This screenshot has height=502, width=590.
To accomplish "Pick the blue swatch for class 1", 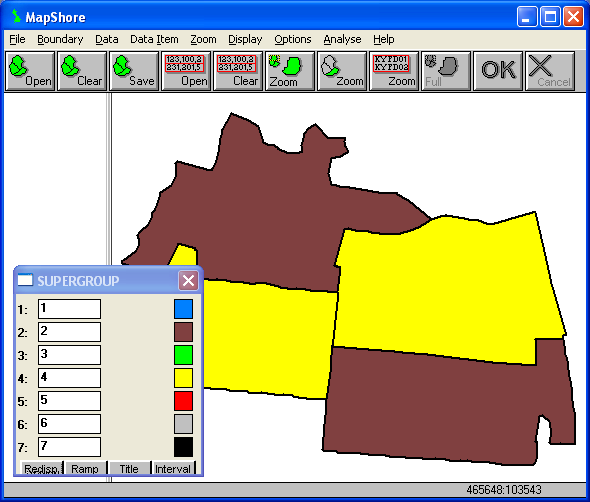I will coord(183,309).
